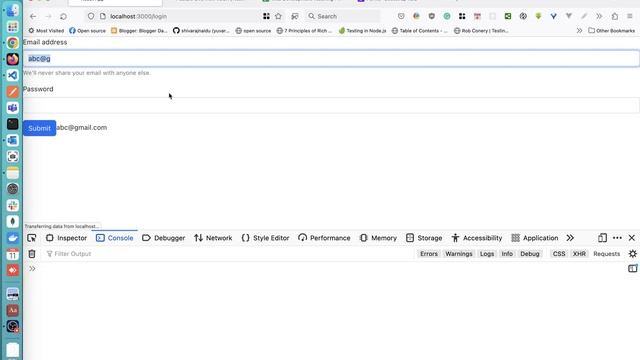The width and height of the screenshot is (640, 360).
Task: Switch to the Inspector tab
Action: [67, 238]
